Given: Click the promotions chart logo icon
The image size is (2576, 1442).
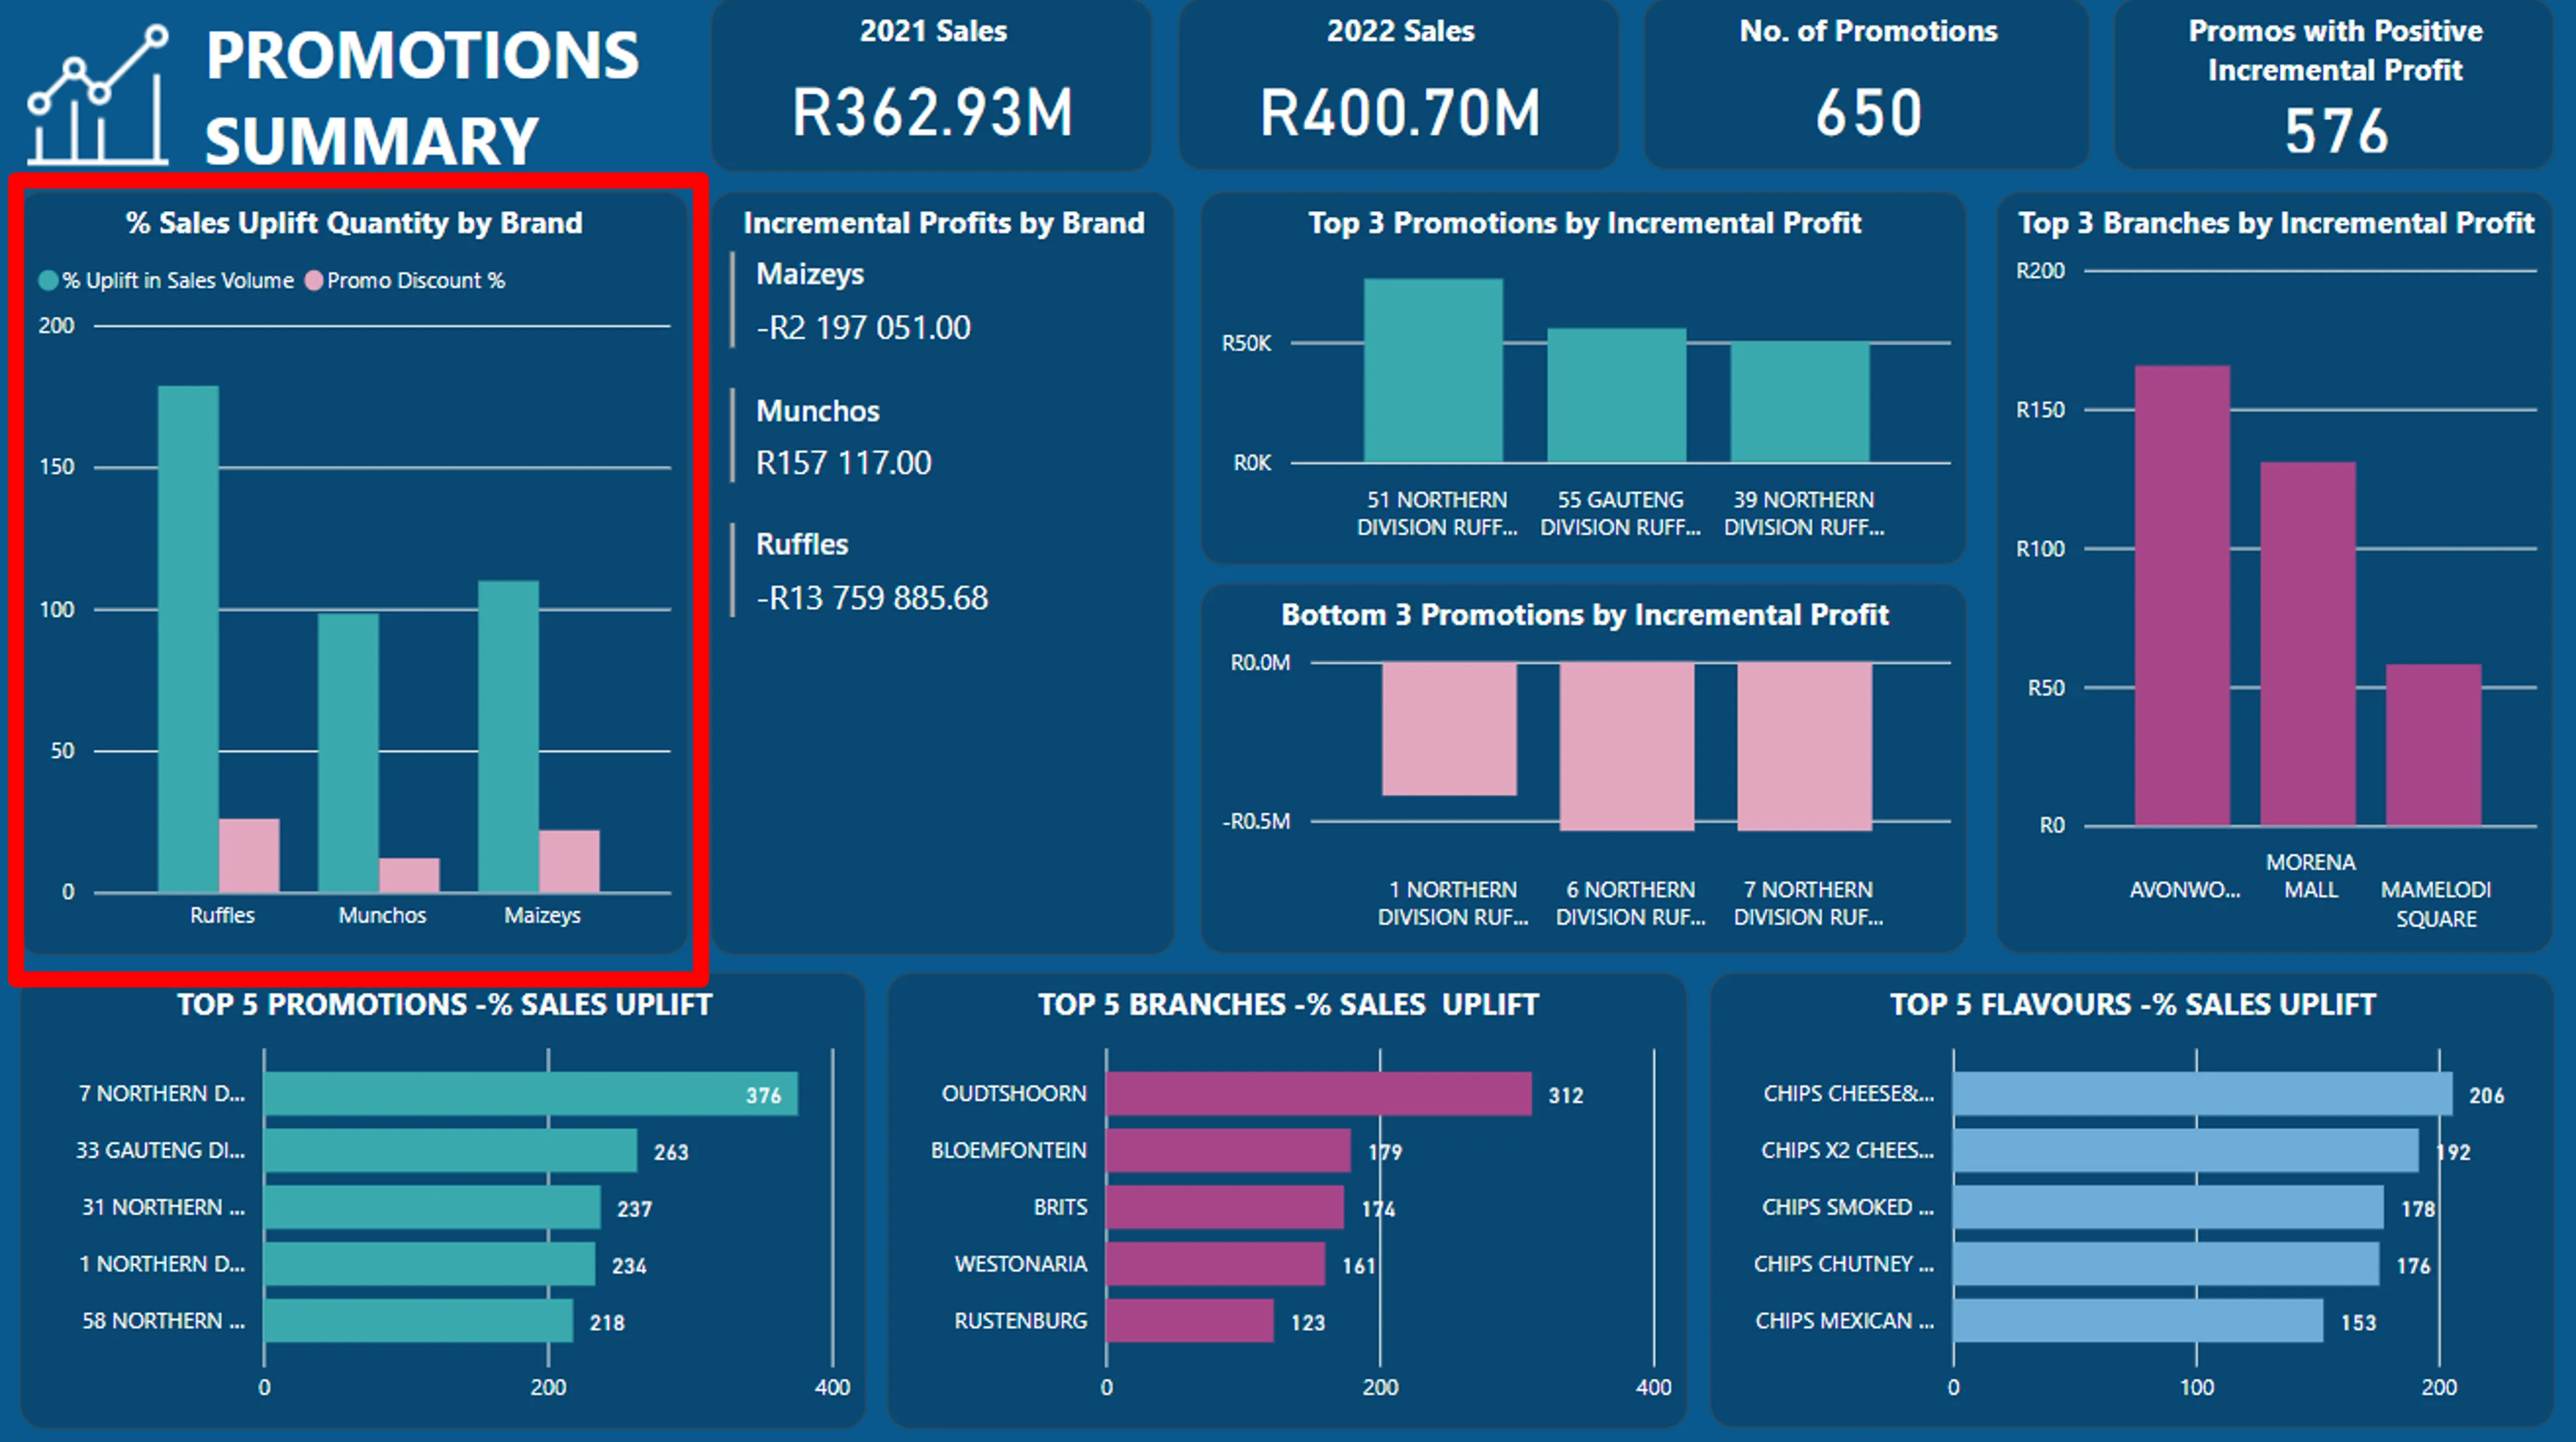Looking at the screenshot, I should tap(98, 95).
